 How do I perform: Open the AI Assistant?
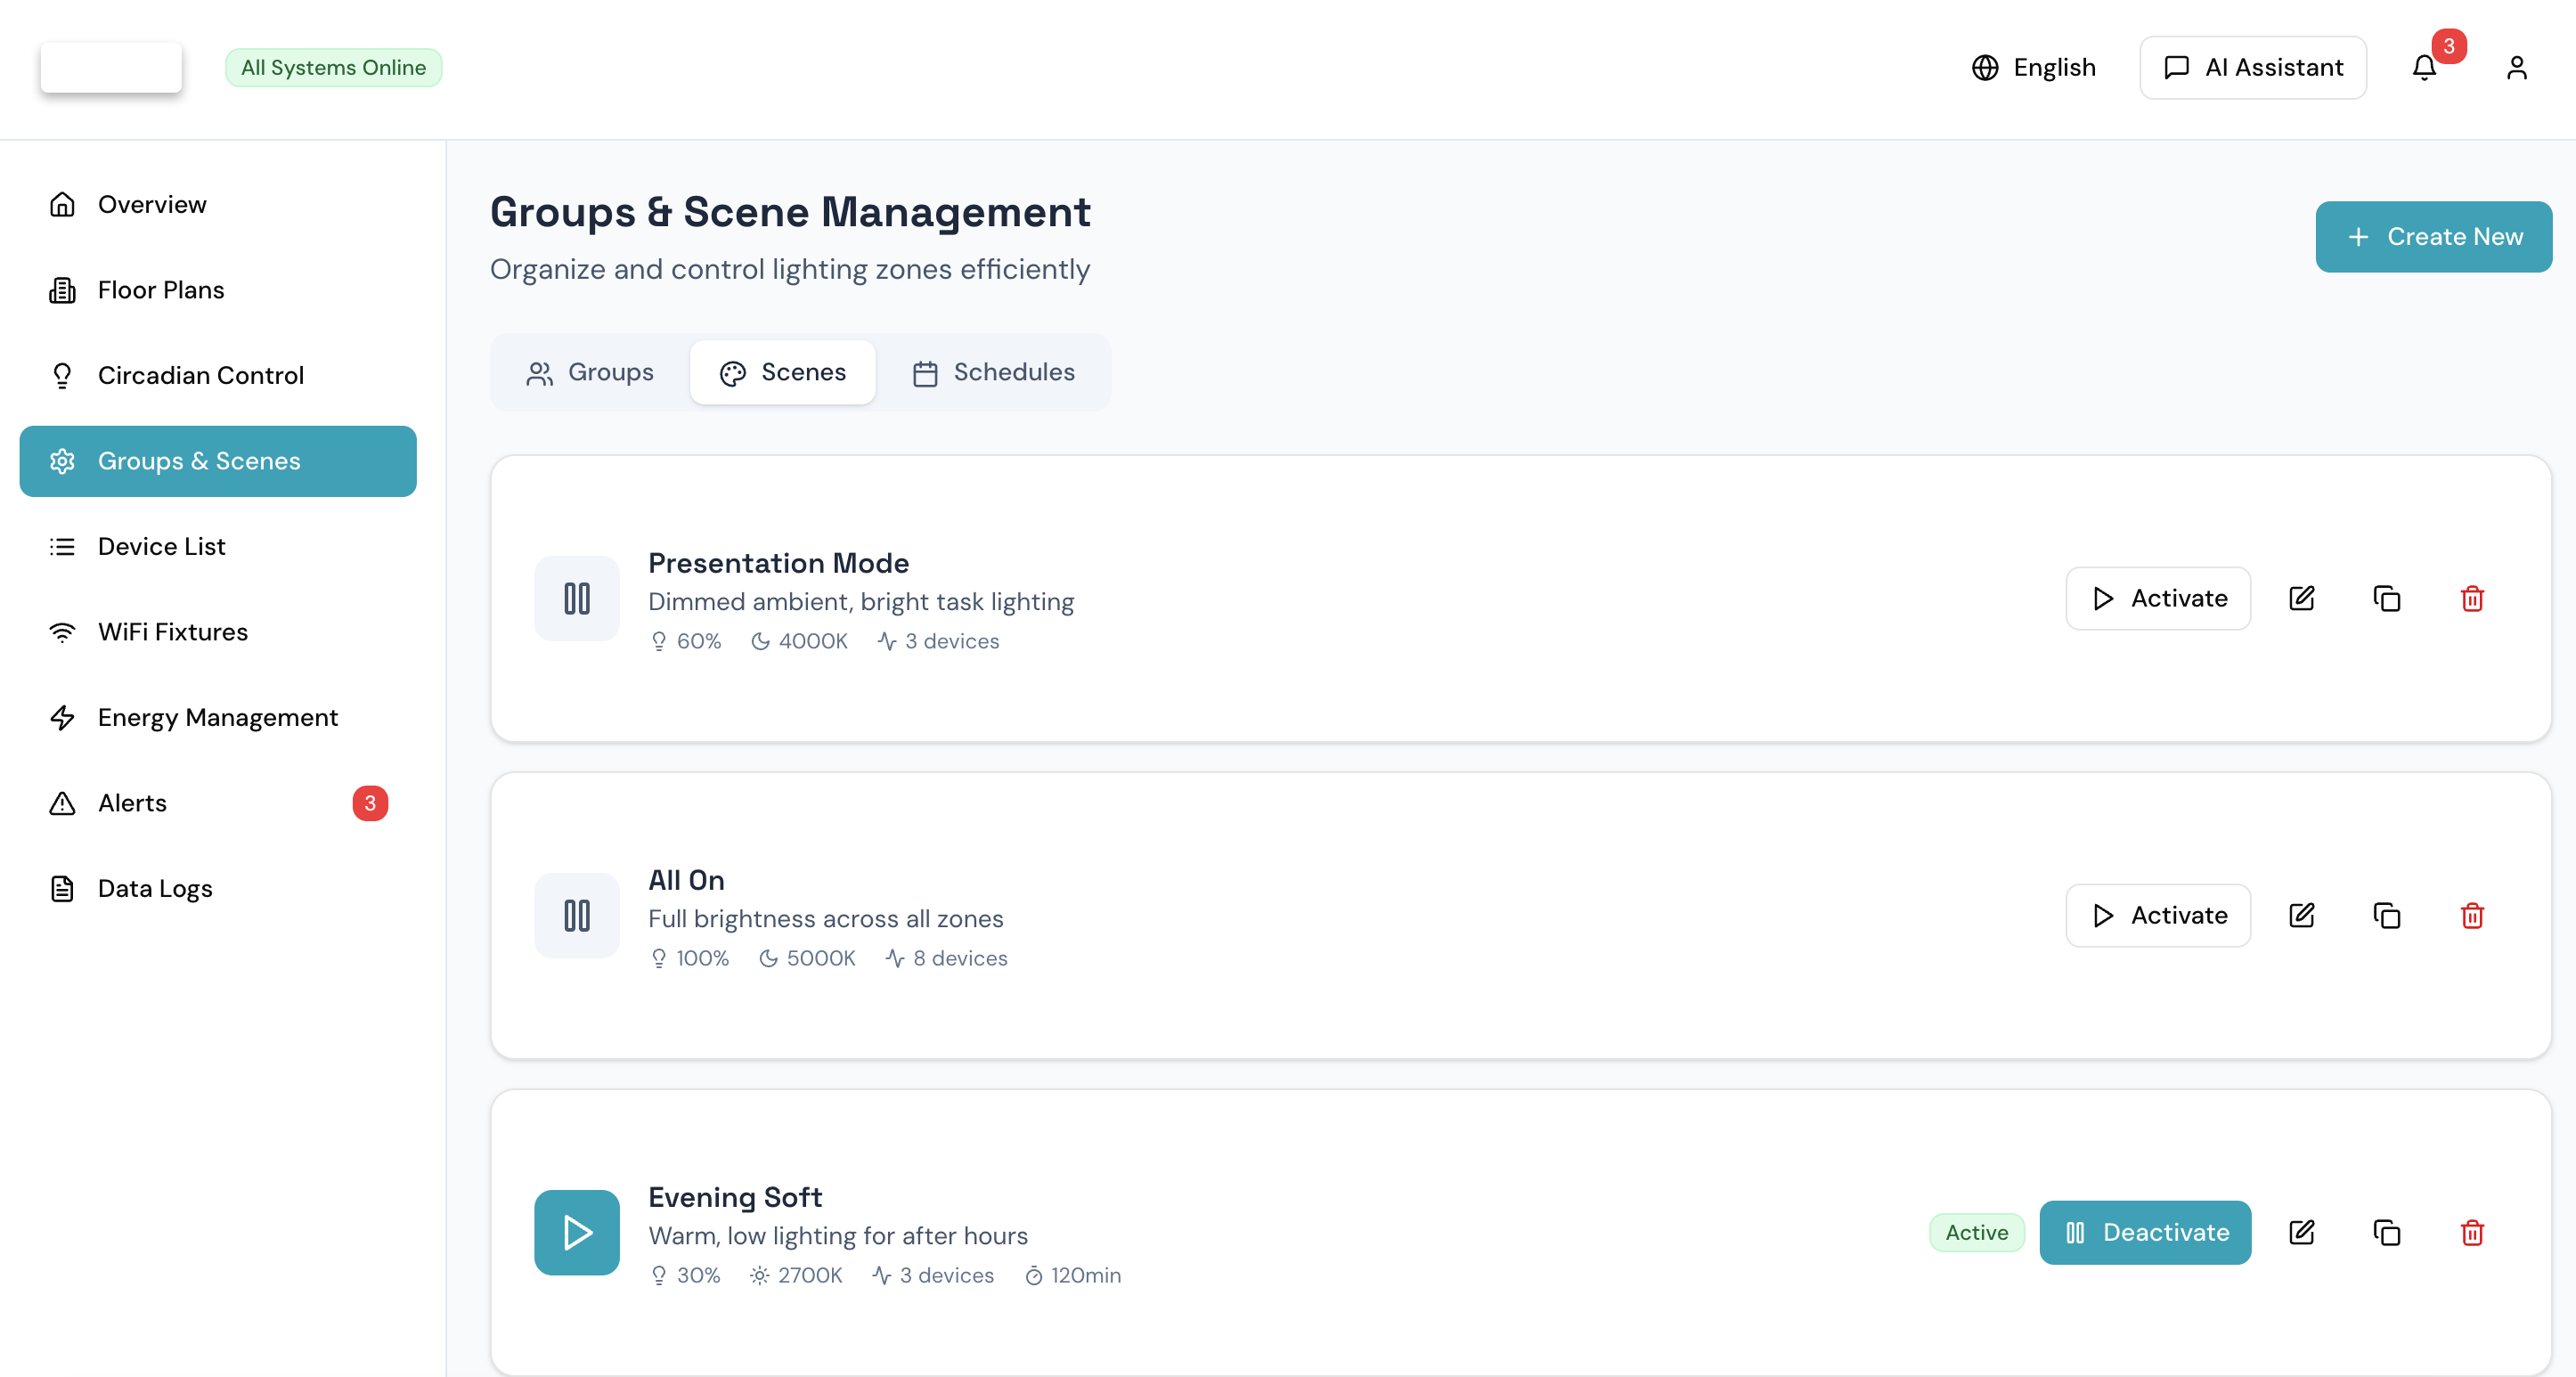(x=2252, y=67)
